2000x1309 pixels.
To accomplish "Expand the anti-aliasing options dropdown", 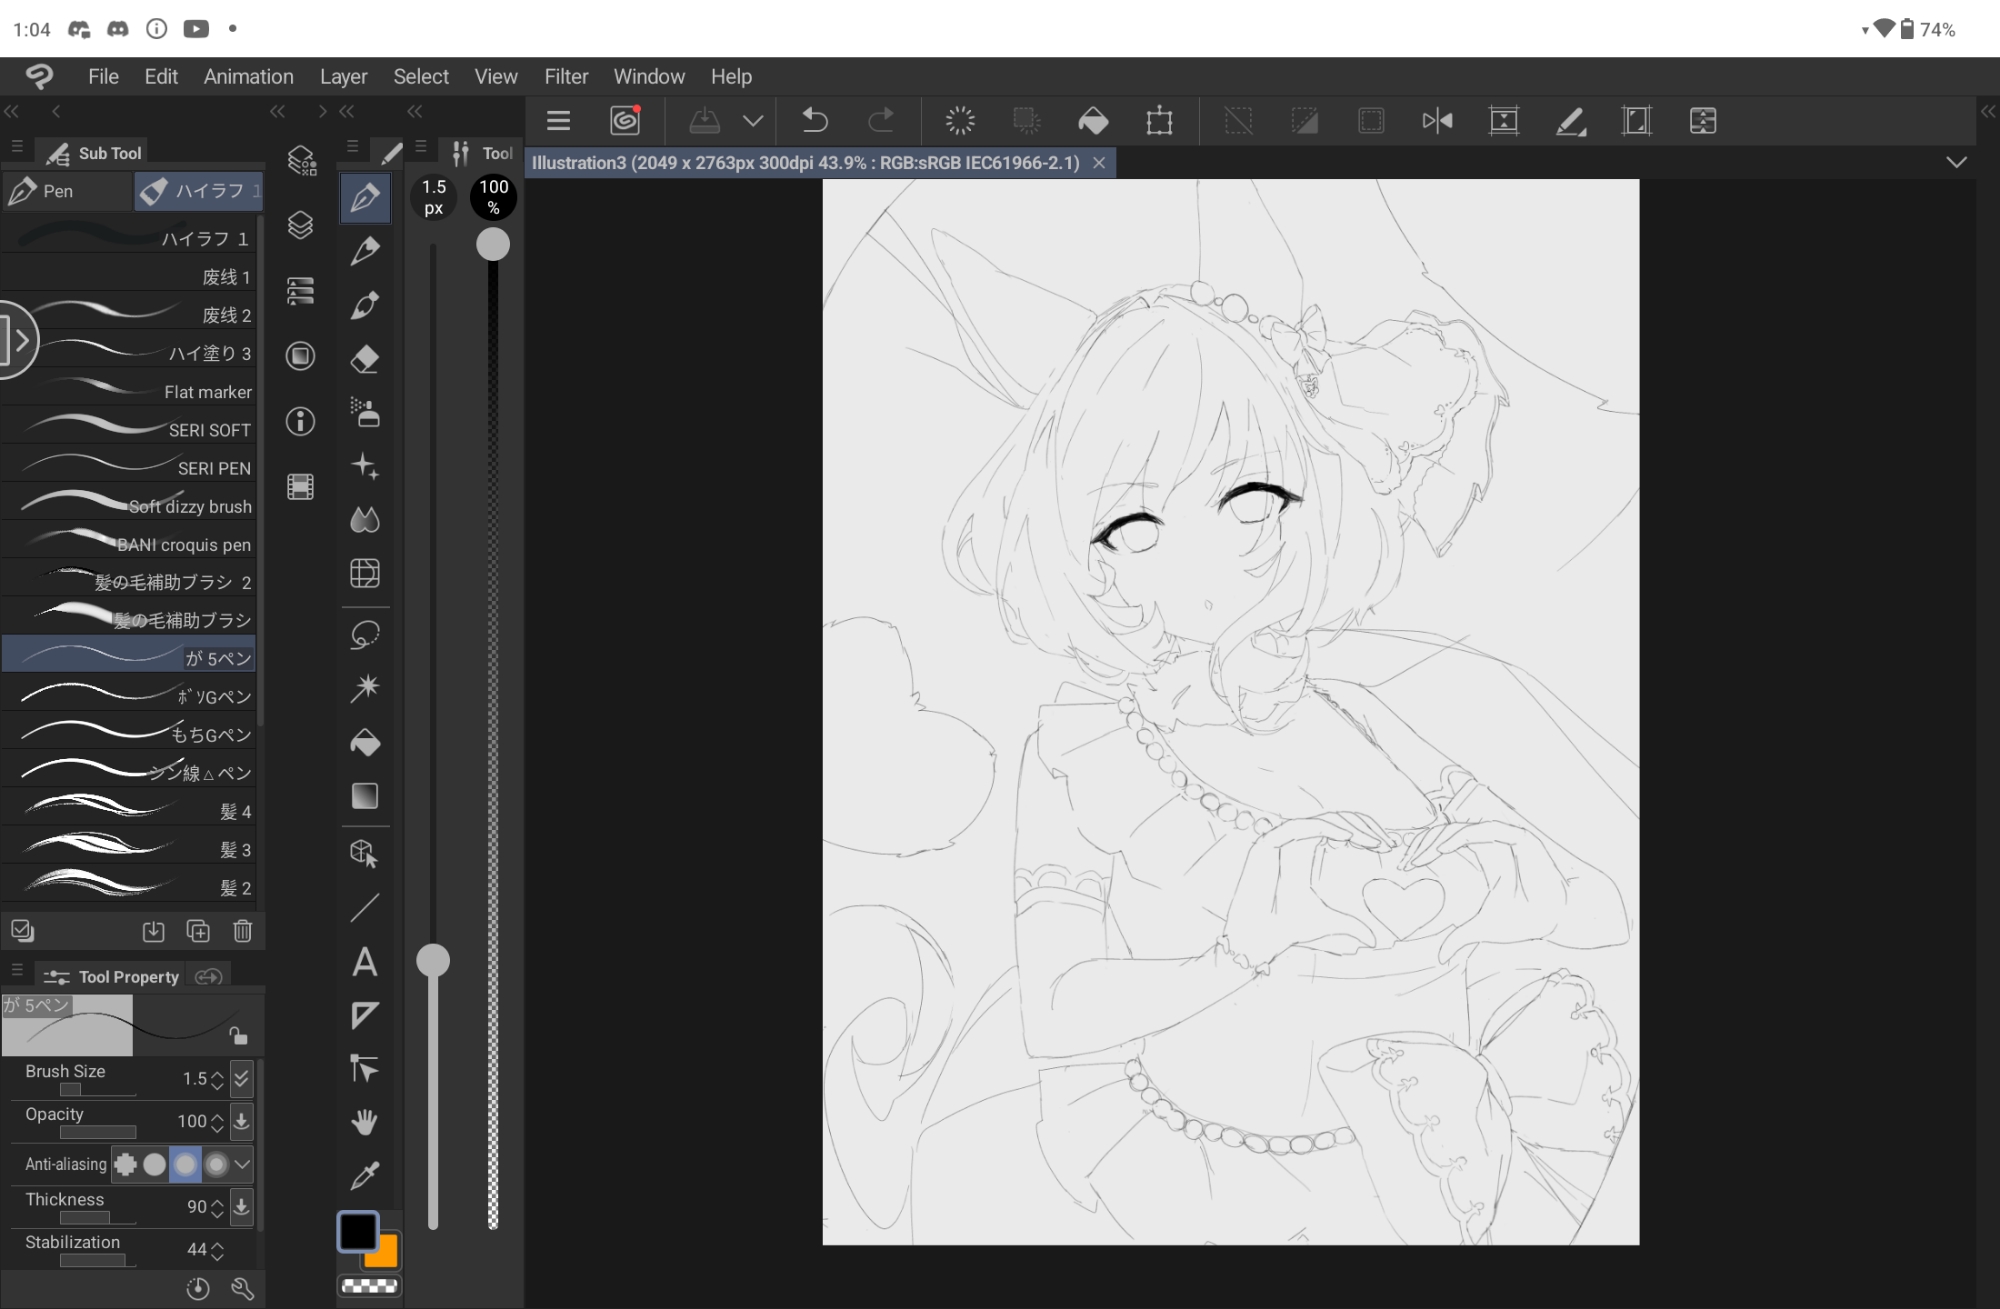I will [242, 1164].
